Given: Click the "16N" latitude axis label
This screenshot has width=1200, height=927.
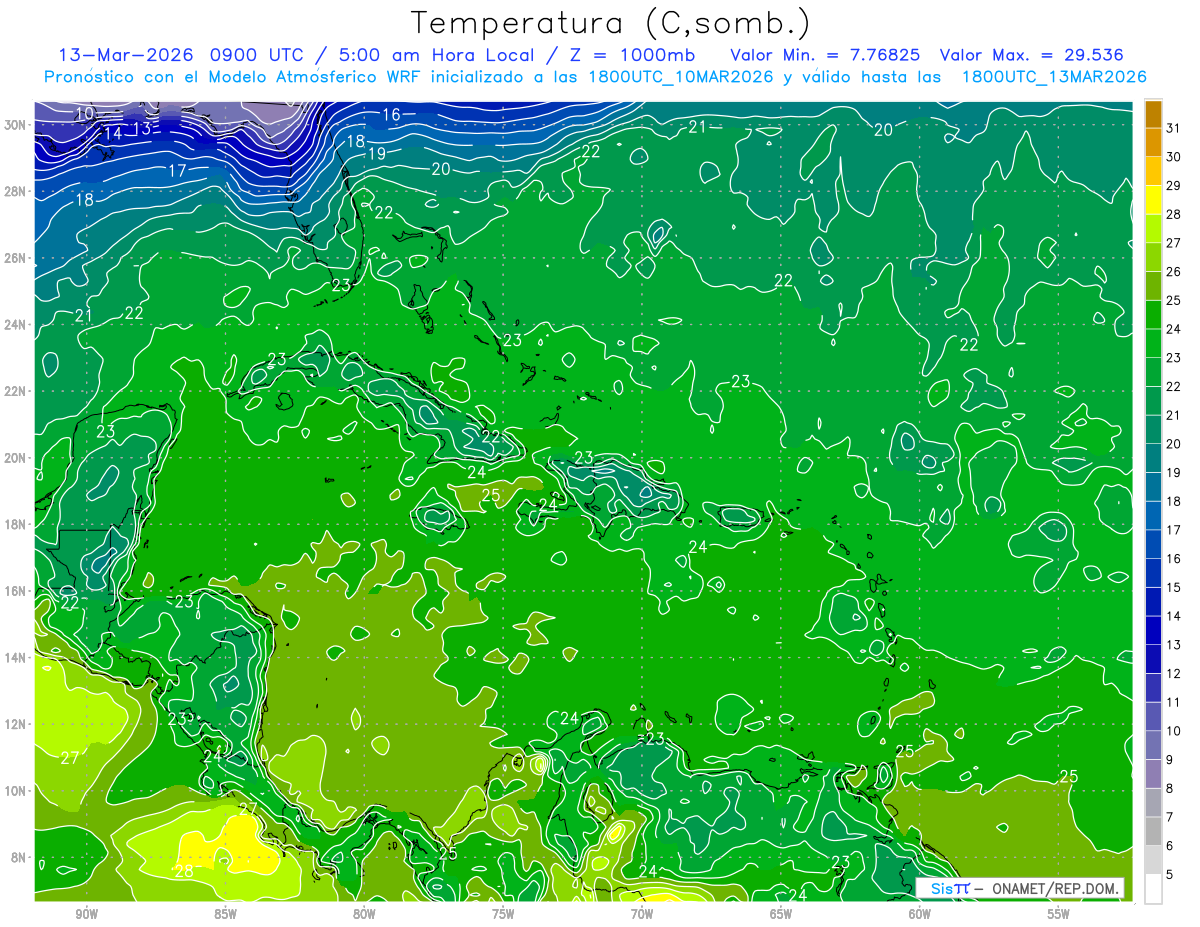Looking at the screenshot, I should click(15, 591).
